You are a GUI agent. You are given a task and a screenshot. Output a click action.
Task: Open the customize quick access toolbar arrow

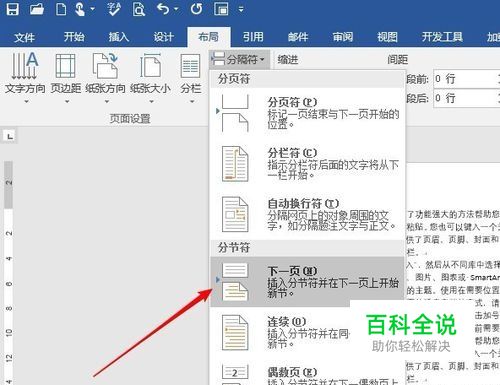pyautogui.click(x=241, y=9)
